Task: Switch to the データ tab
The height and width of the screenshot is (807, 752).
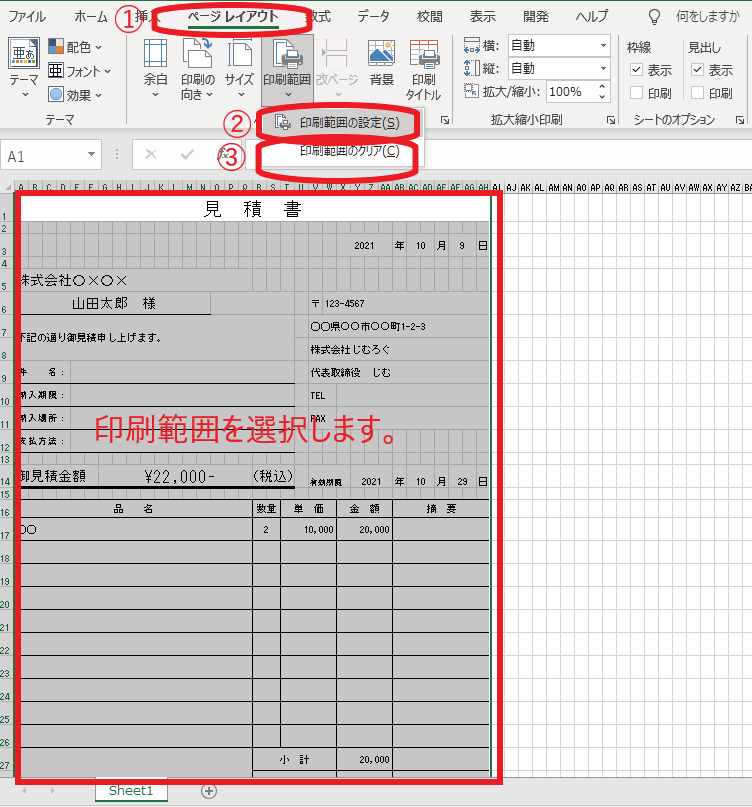Action: (x=374, y=16)
